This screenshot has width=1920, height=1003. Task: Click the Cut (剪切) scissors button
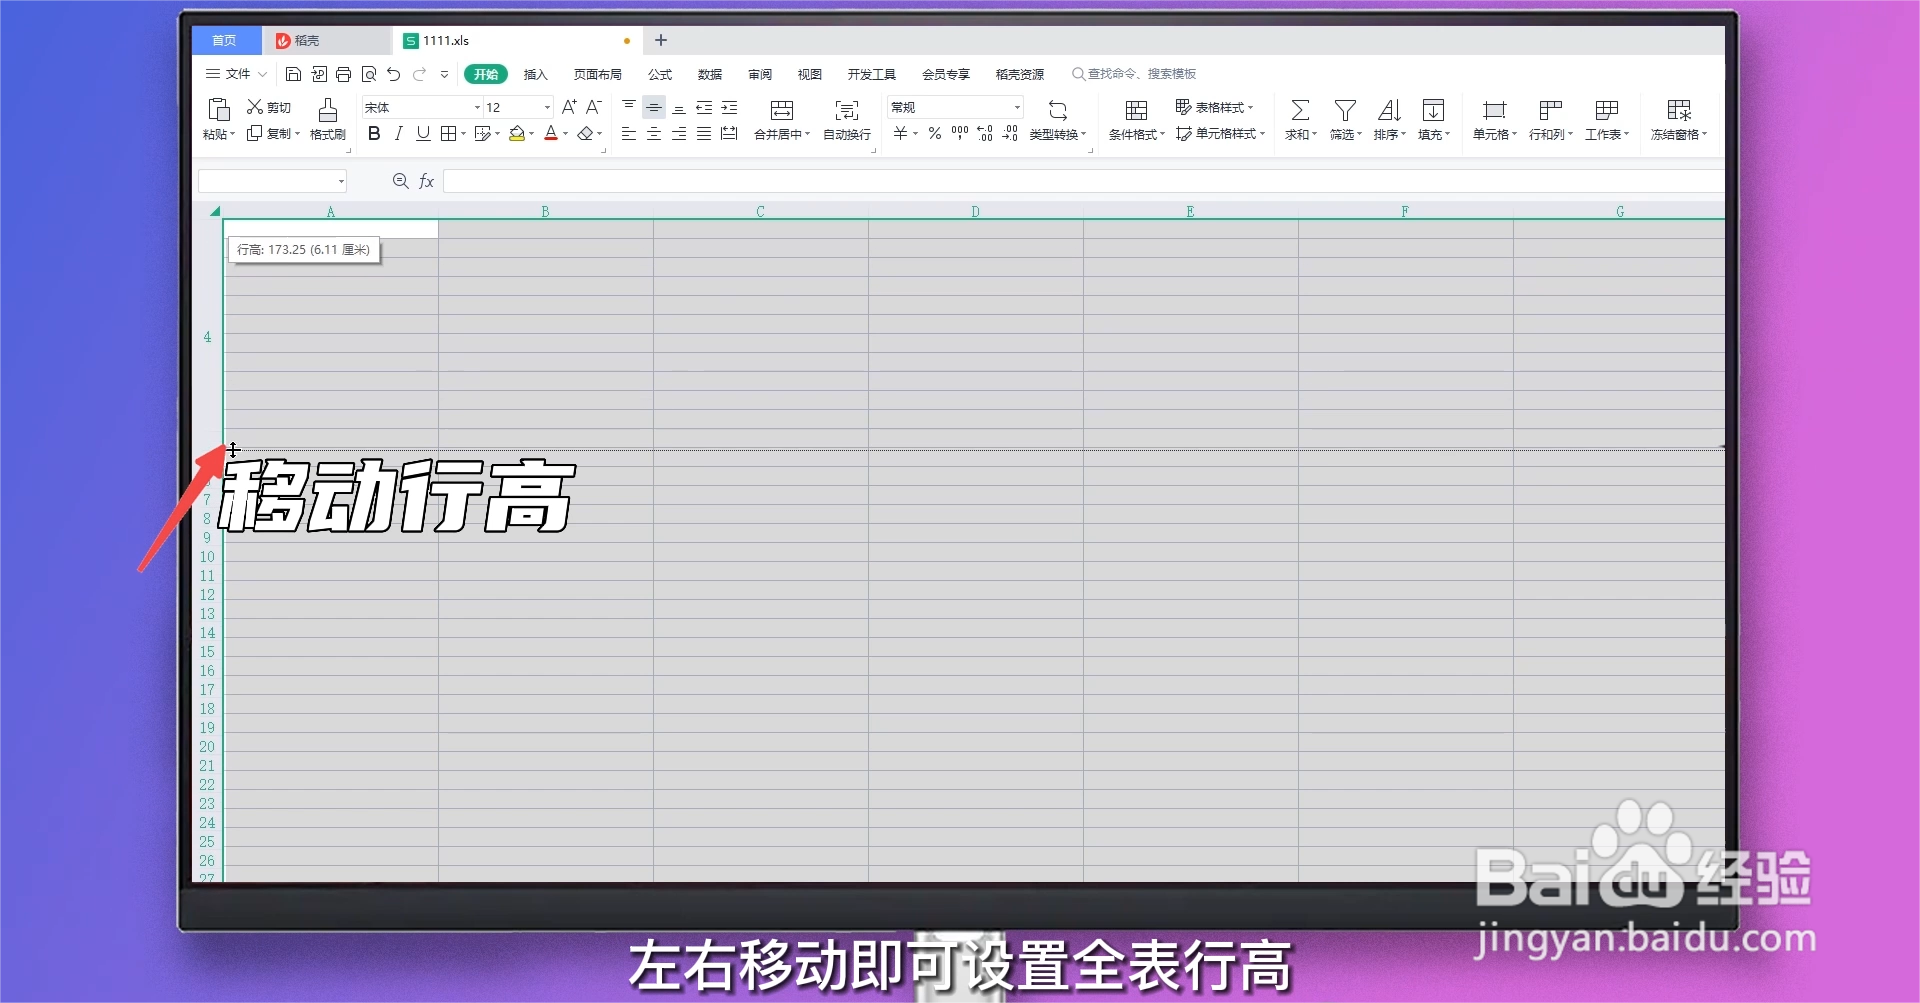[268, 107]
